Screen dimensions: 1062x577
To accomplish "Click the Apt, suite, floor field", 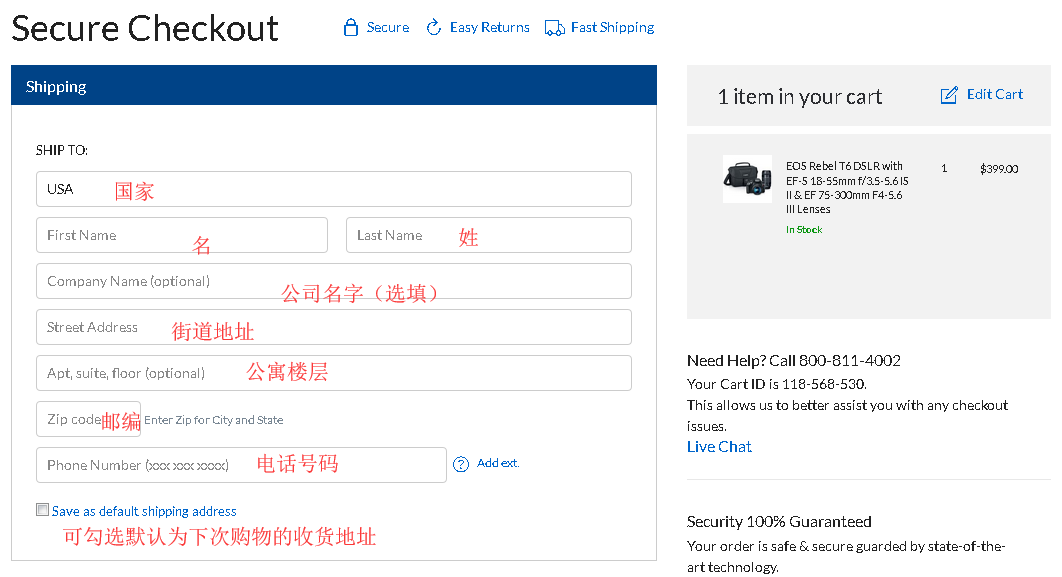I will click(333, 373).
